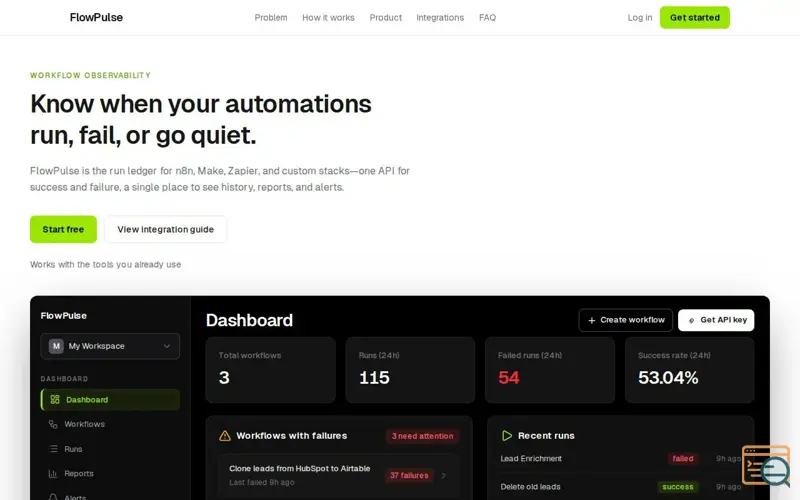Click the floating terminal search widget icon
The height and width of the screenshot is (500, 800).
tap(766, 466)
